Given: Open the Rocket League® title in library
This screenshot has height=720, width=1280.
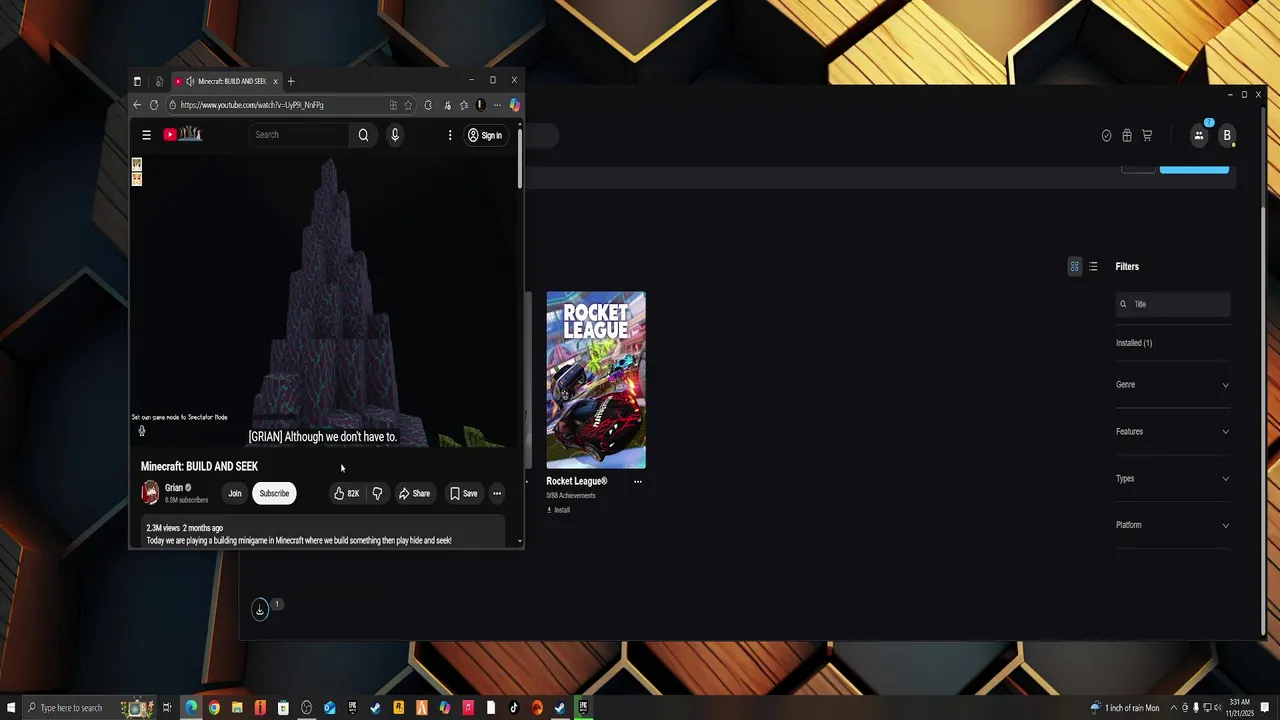Looking at the screenshot, I should coord(577,481).
